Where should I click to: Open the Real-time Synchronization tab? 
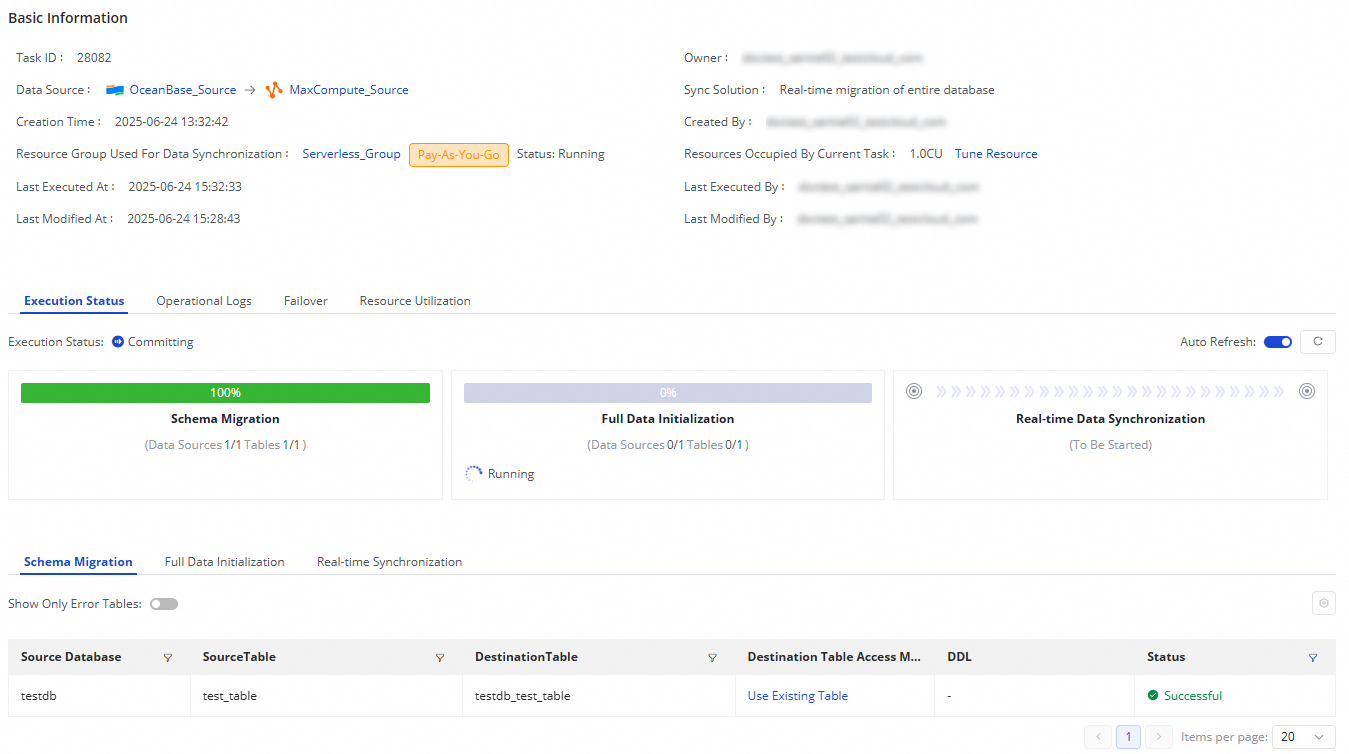(x=390, y=562)
